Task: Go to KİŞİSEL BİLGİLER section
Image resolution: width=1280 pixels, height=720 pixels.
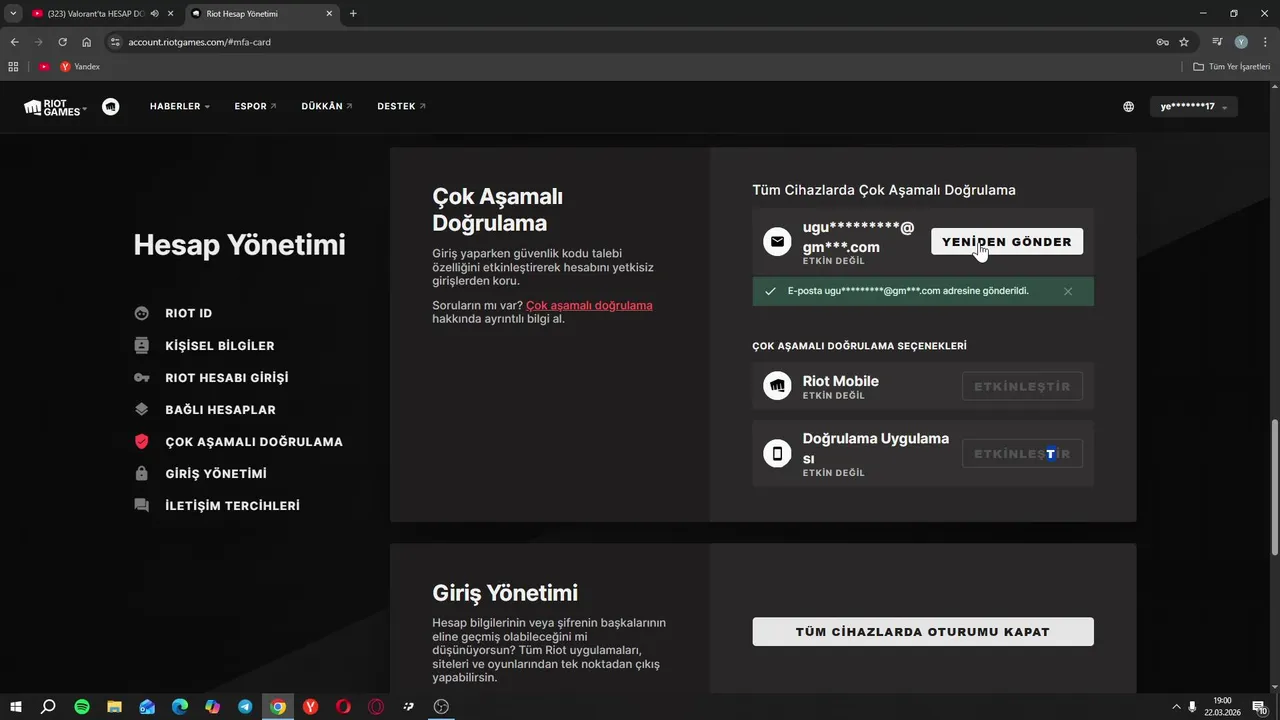Action: click(x=220, y=345)
